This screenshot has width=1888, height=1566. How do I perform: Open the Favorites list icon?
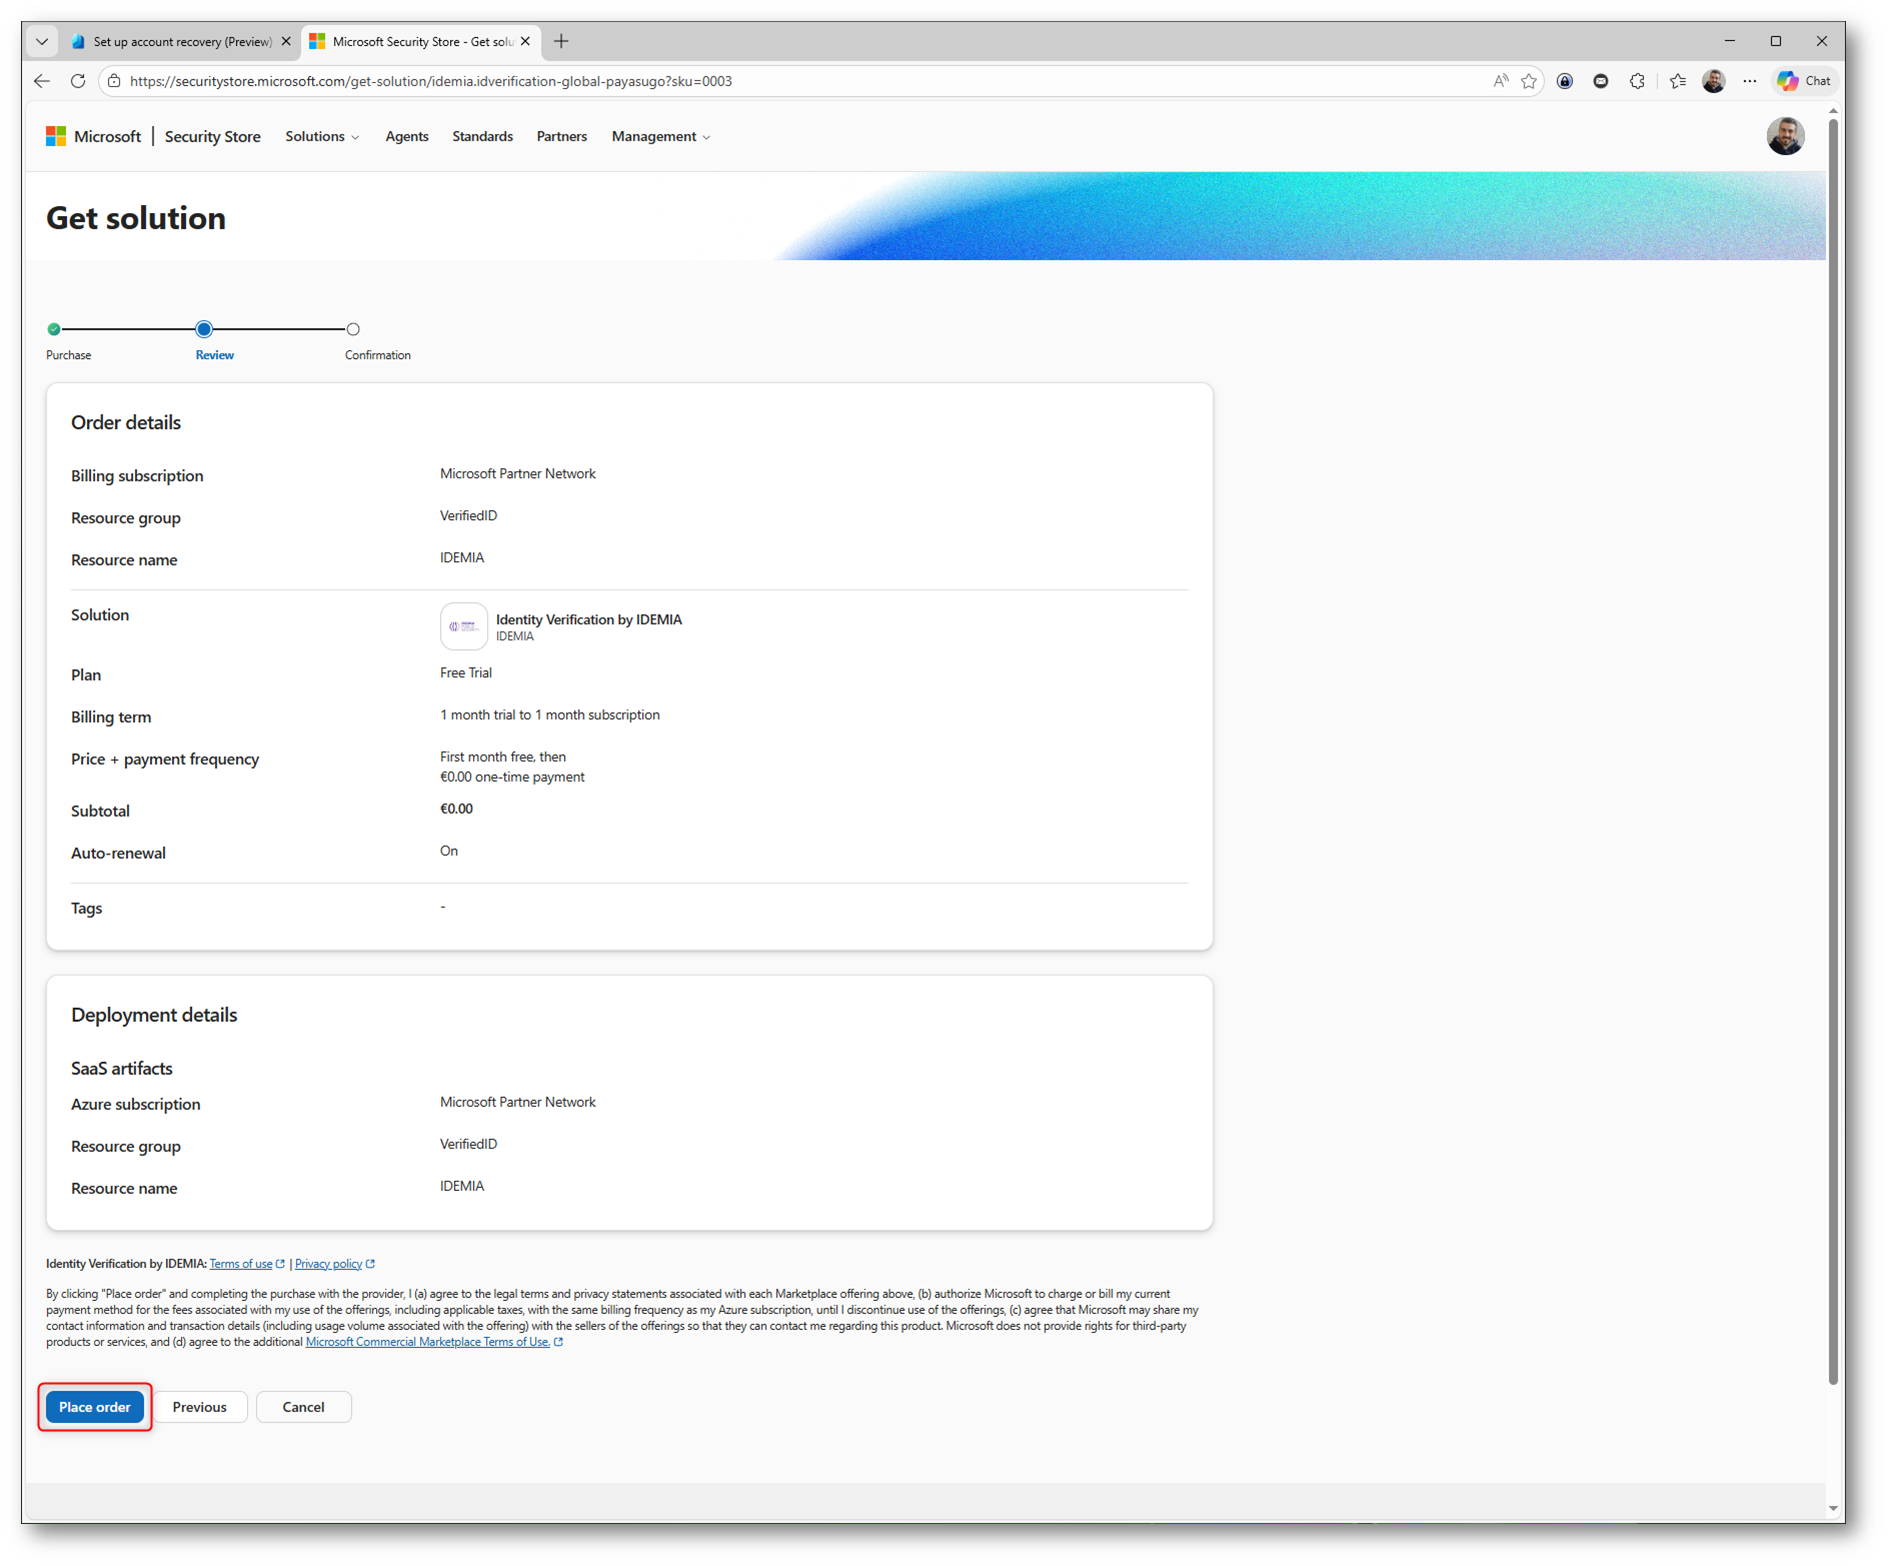(1678, 81)
